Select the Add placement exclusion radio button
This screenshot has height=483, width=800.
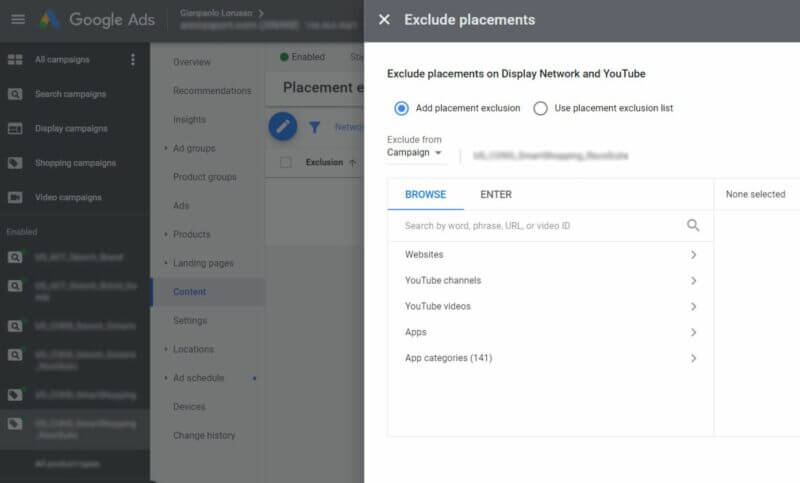tap(402, 108)
